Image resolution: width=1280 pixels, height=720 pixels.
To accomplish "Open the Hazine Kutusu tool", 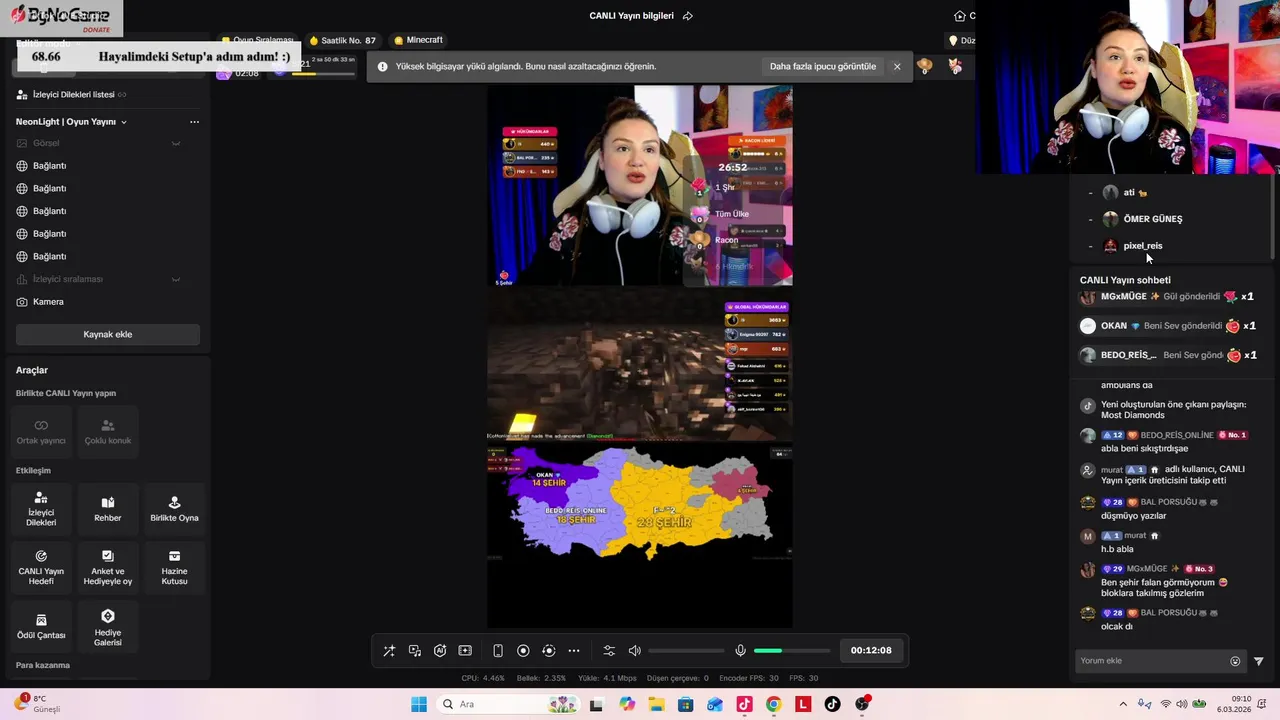I will [x=174, y=567].
